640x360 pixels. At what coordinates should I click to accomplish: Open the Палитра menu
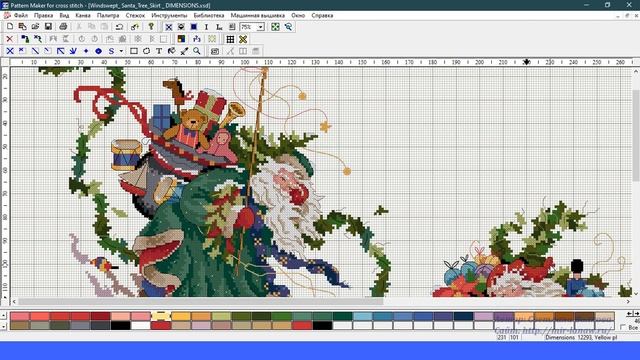[x=108, y=15]
